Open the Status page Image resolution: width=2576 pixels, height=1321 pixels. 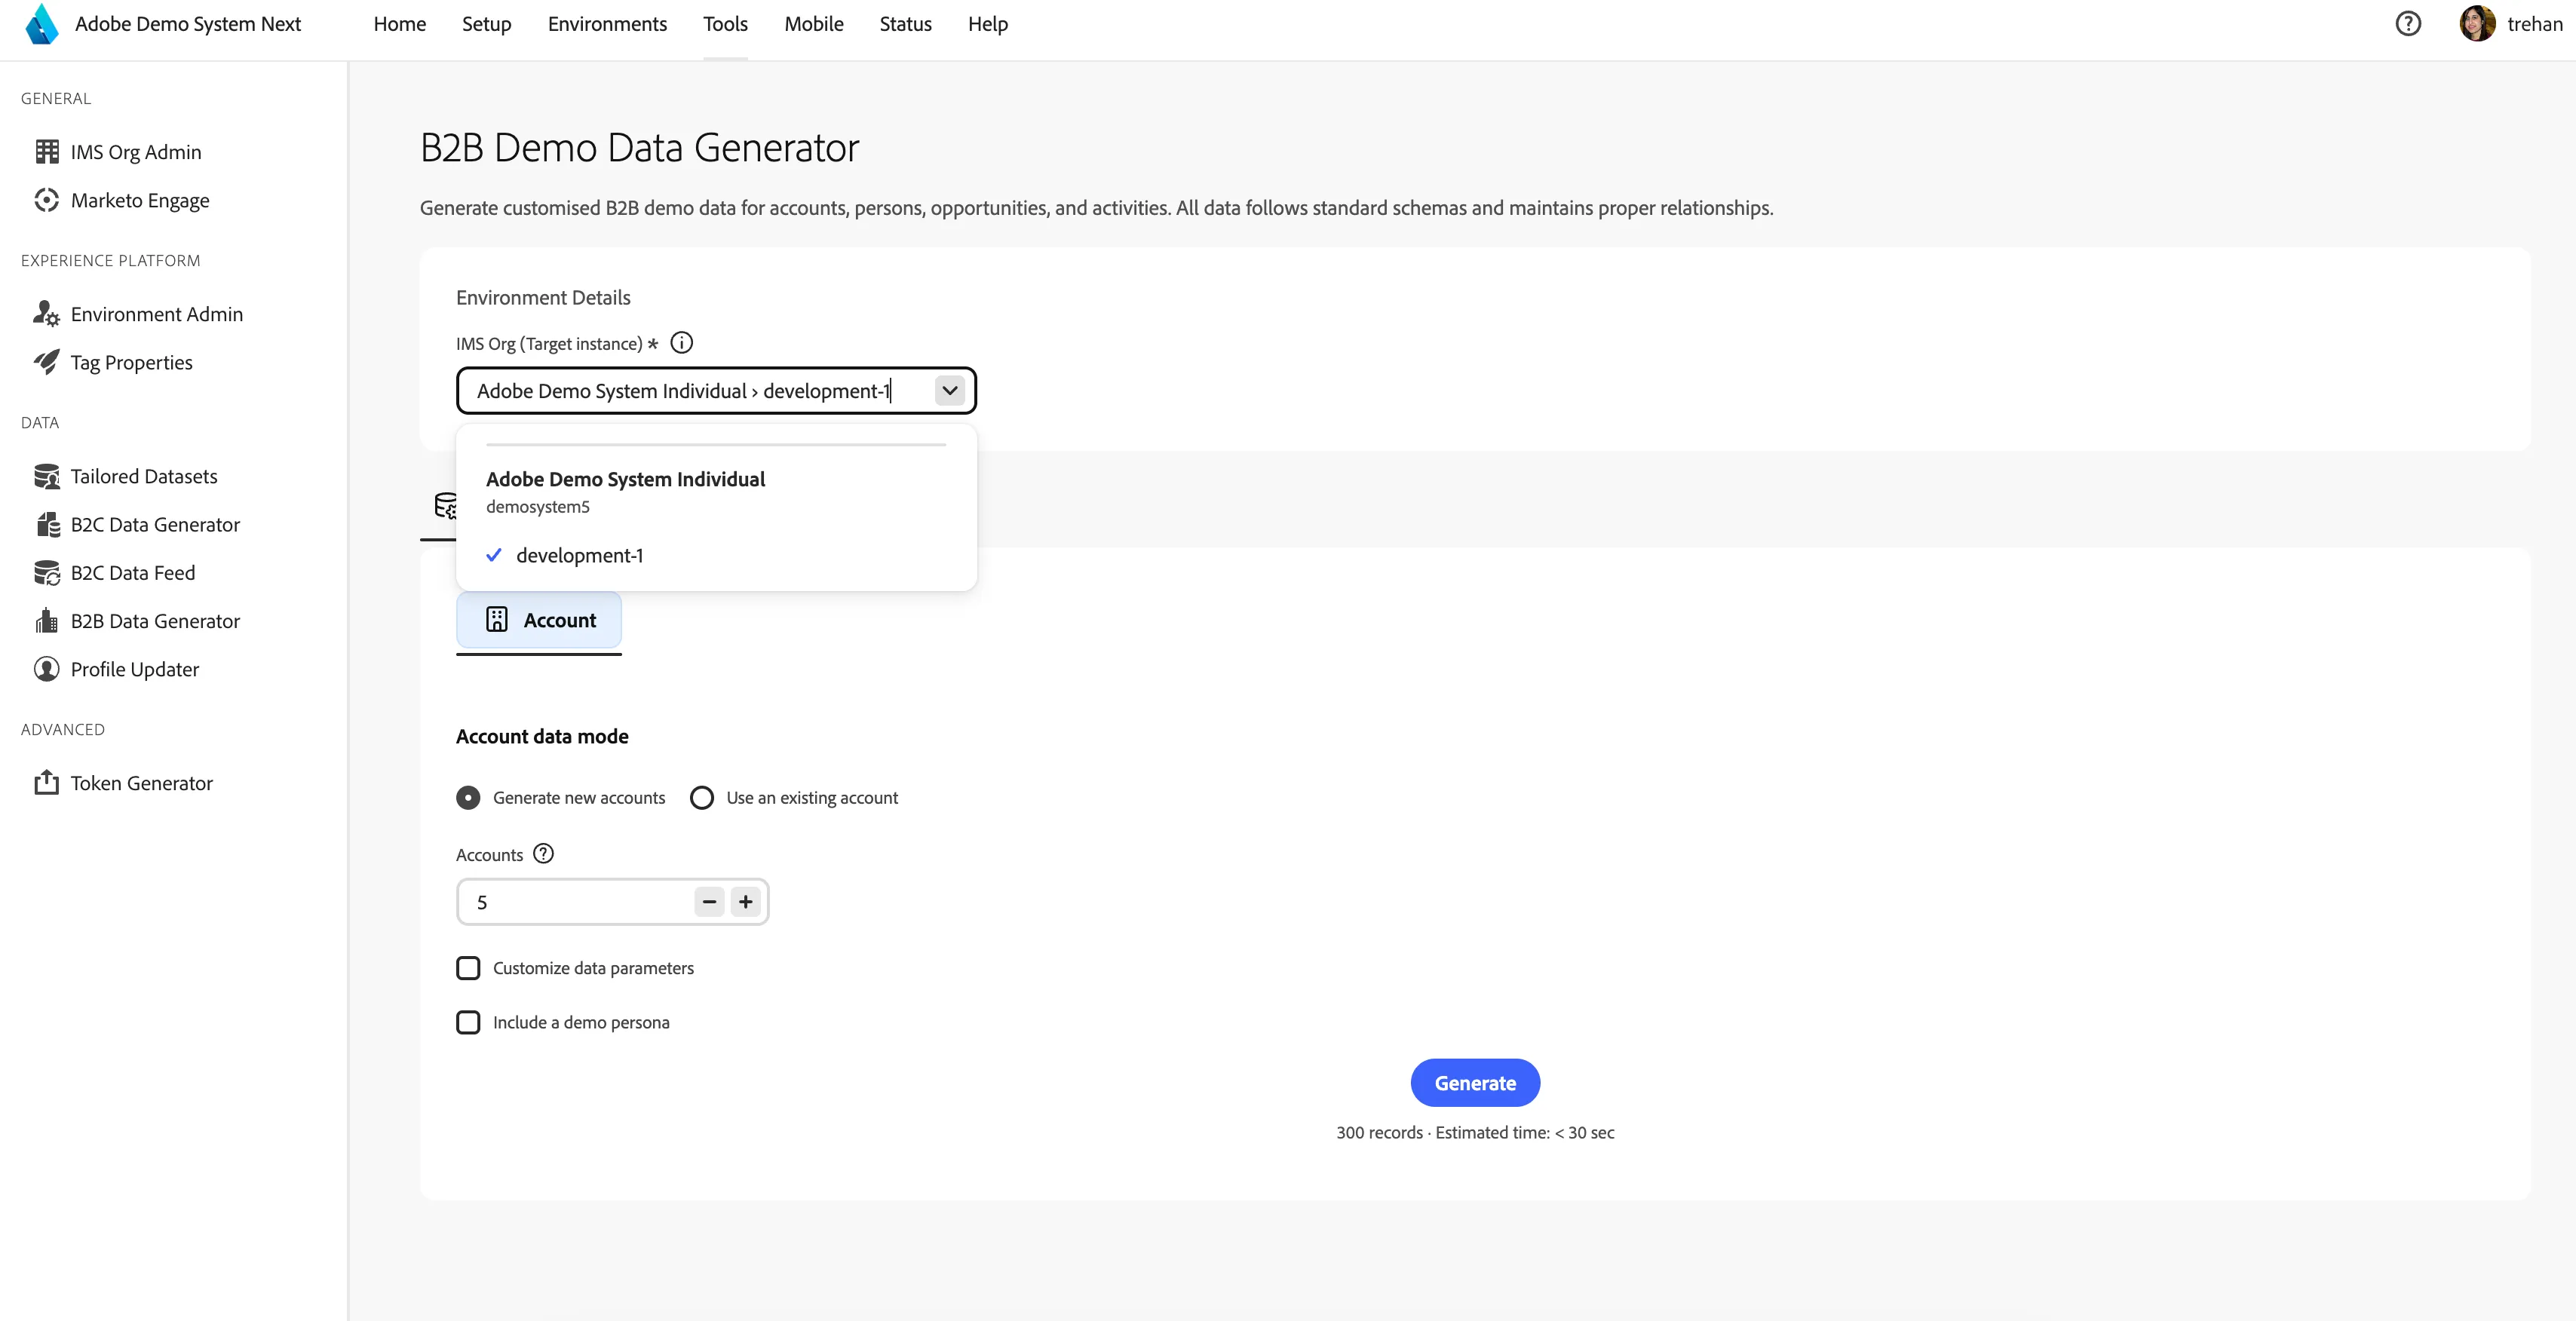906,24
